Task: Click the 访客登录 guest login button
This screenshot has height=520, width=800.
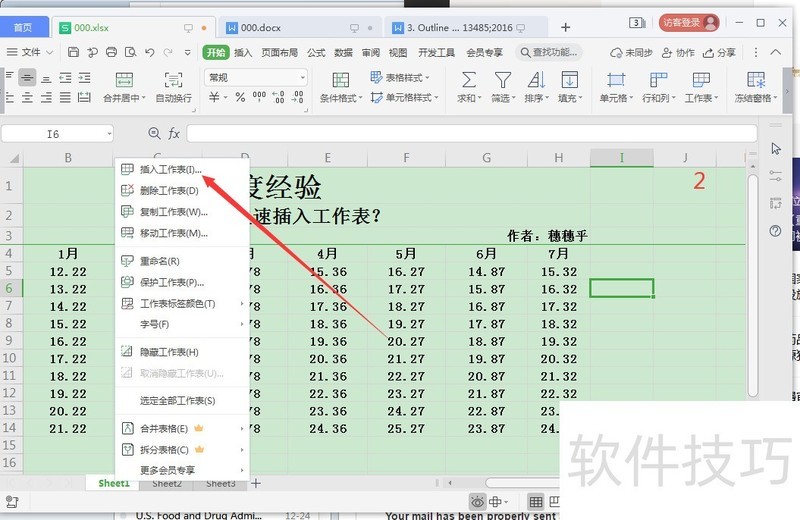Action: click(689, 22)
